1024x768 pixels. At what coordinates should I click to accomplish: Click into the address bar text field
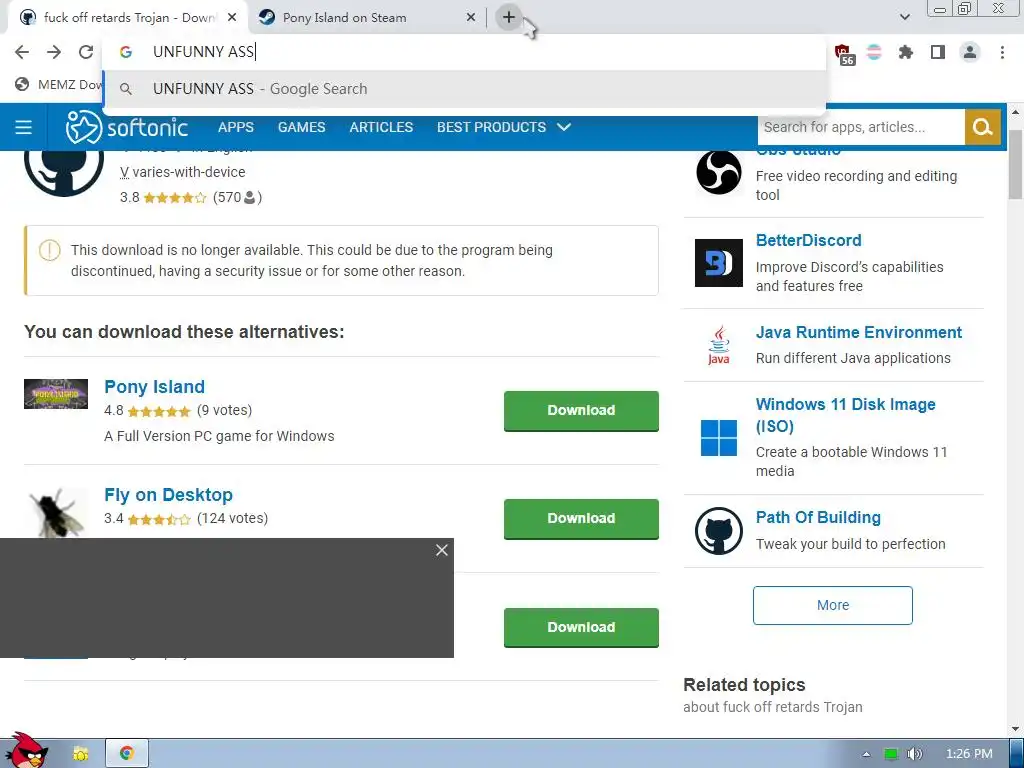click(464, 52)
